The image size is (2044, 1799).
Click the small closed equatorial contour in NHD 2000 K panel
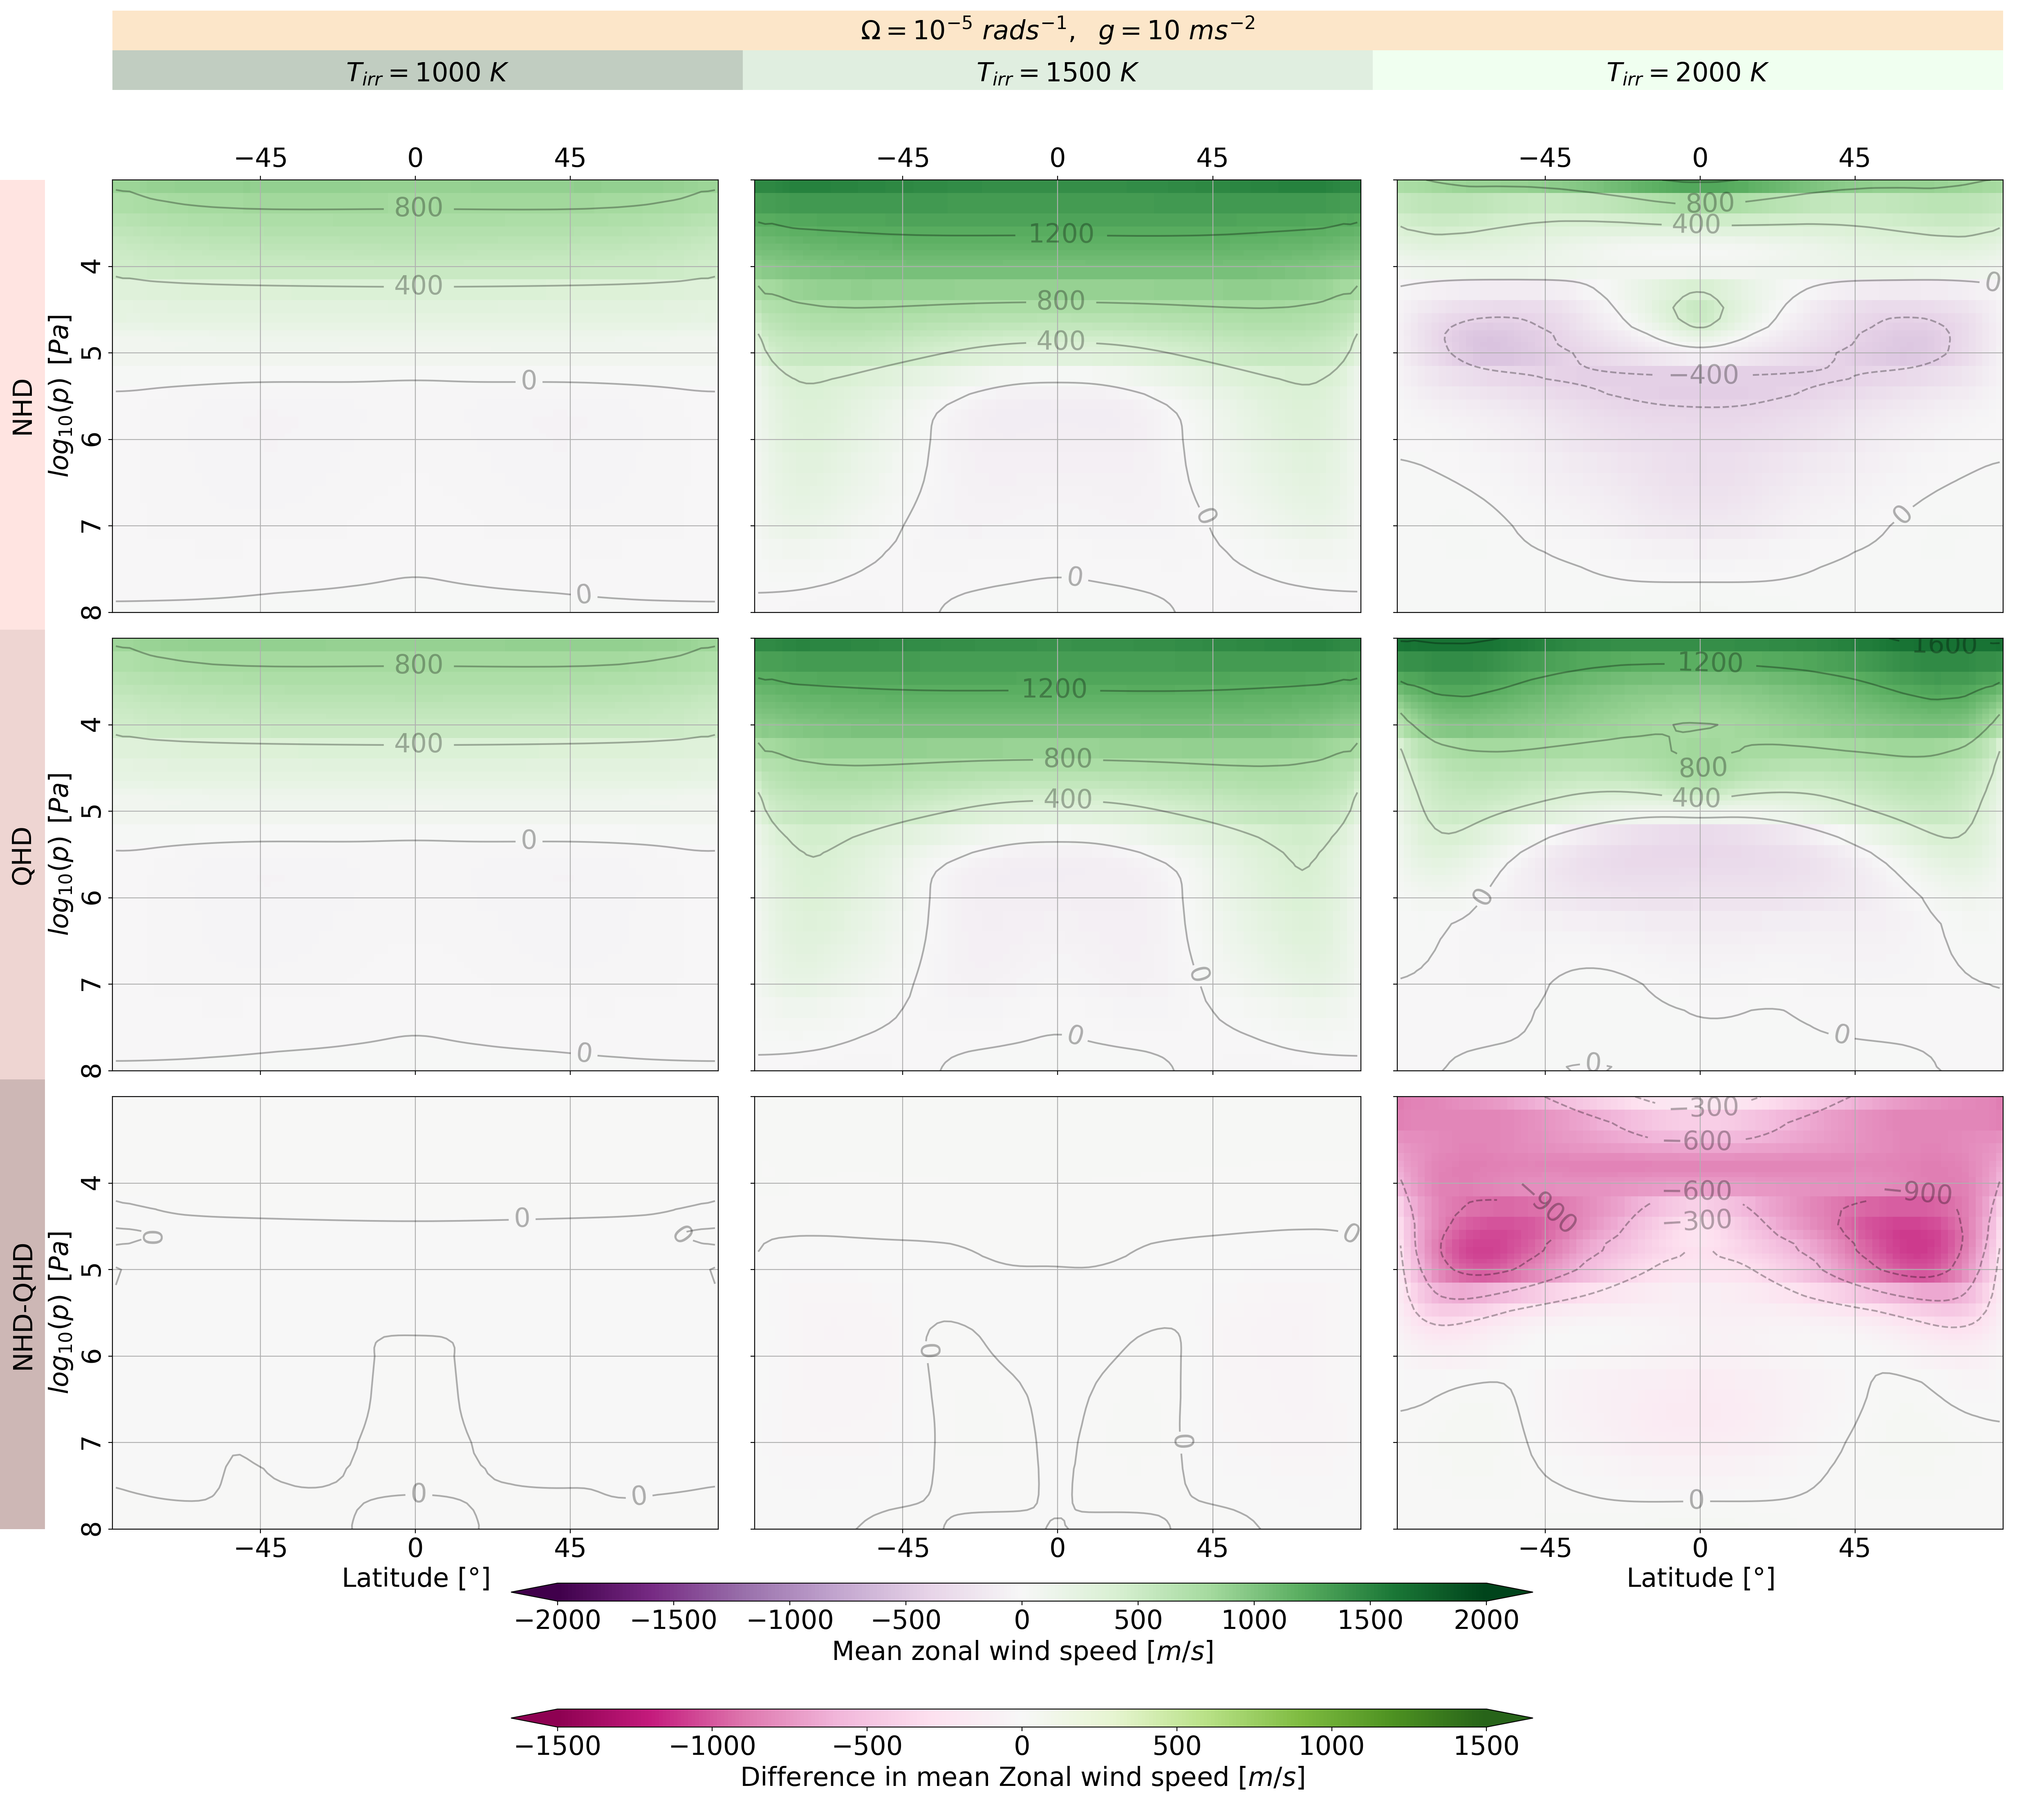pos(1699,310)
